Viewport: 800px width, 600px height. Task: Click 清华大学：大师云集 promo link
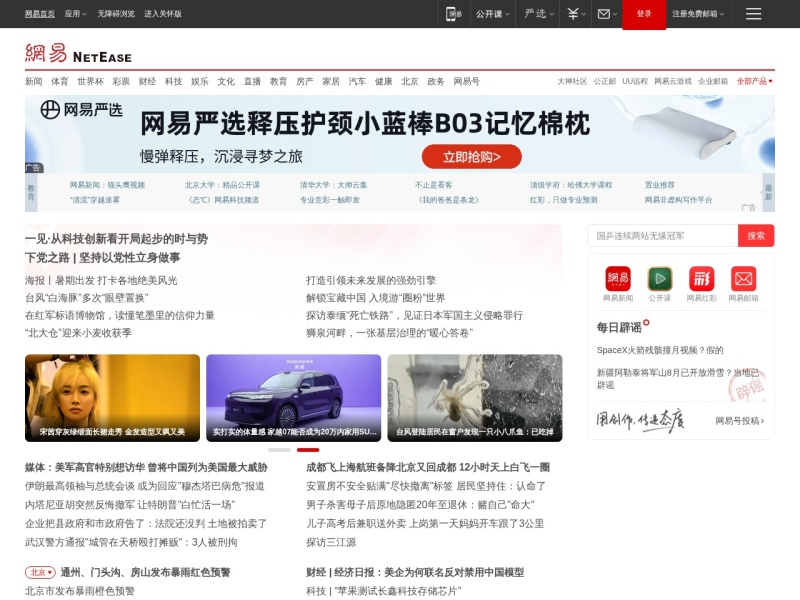[x=333, y=185]
